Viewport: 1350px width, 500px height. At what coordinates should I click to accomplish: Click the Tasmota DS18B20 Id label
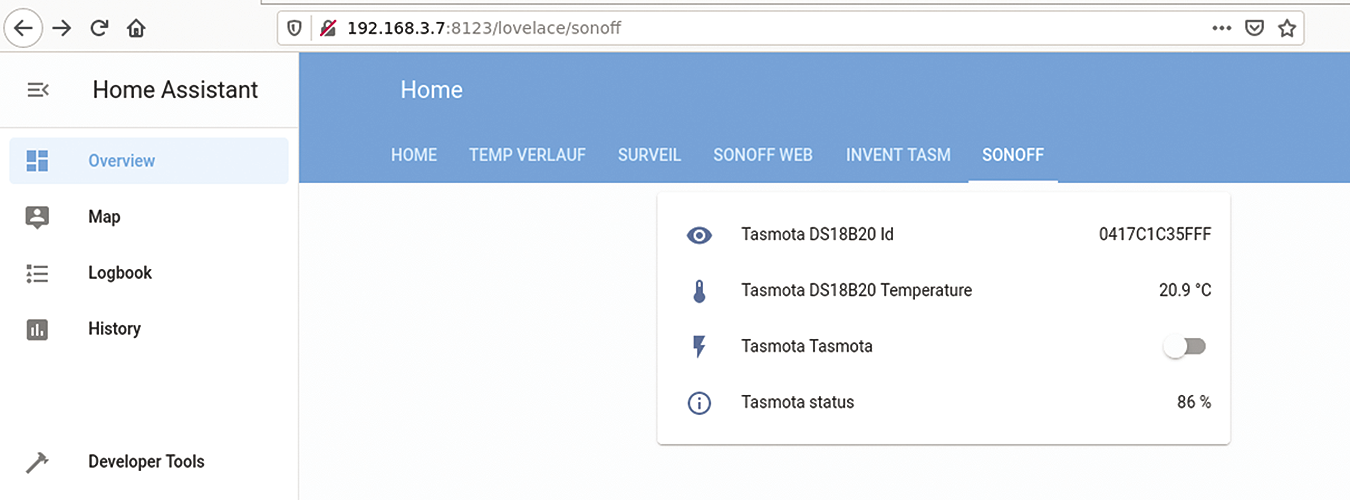pos(817,235)
